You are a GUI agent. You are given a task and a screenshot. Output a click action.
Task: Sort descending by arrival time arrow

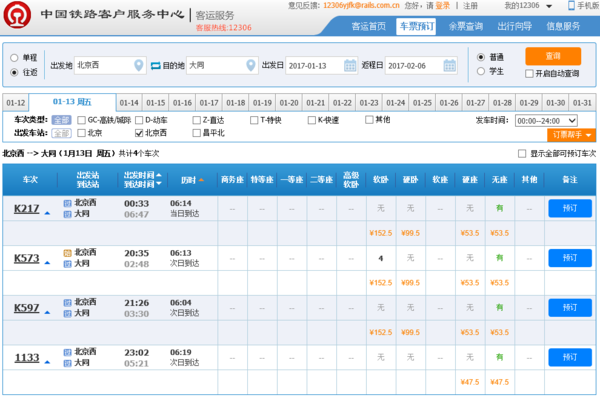(159, 184)
